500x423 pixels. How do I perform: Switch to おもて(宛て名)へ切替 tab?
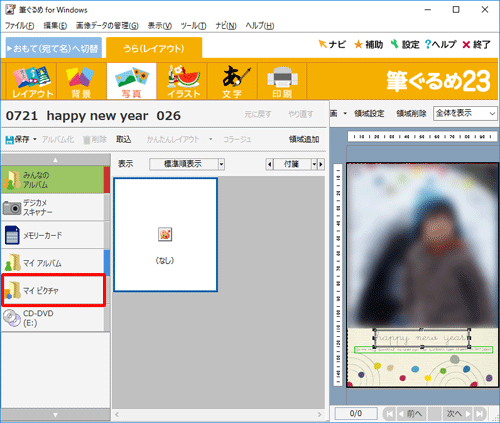click(54, 48)
